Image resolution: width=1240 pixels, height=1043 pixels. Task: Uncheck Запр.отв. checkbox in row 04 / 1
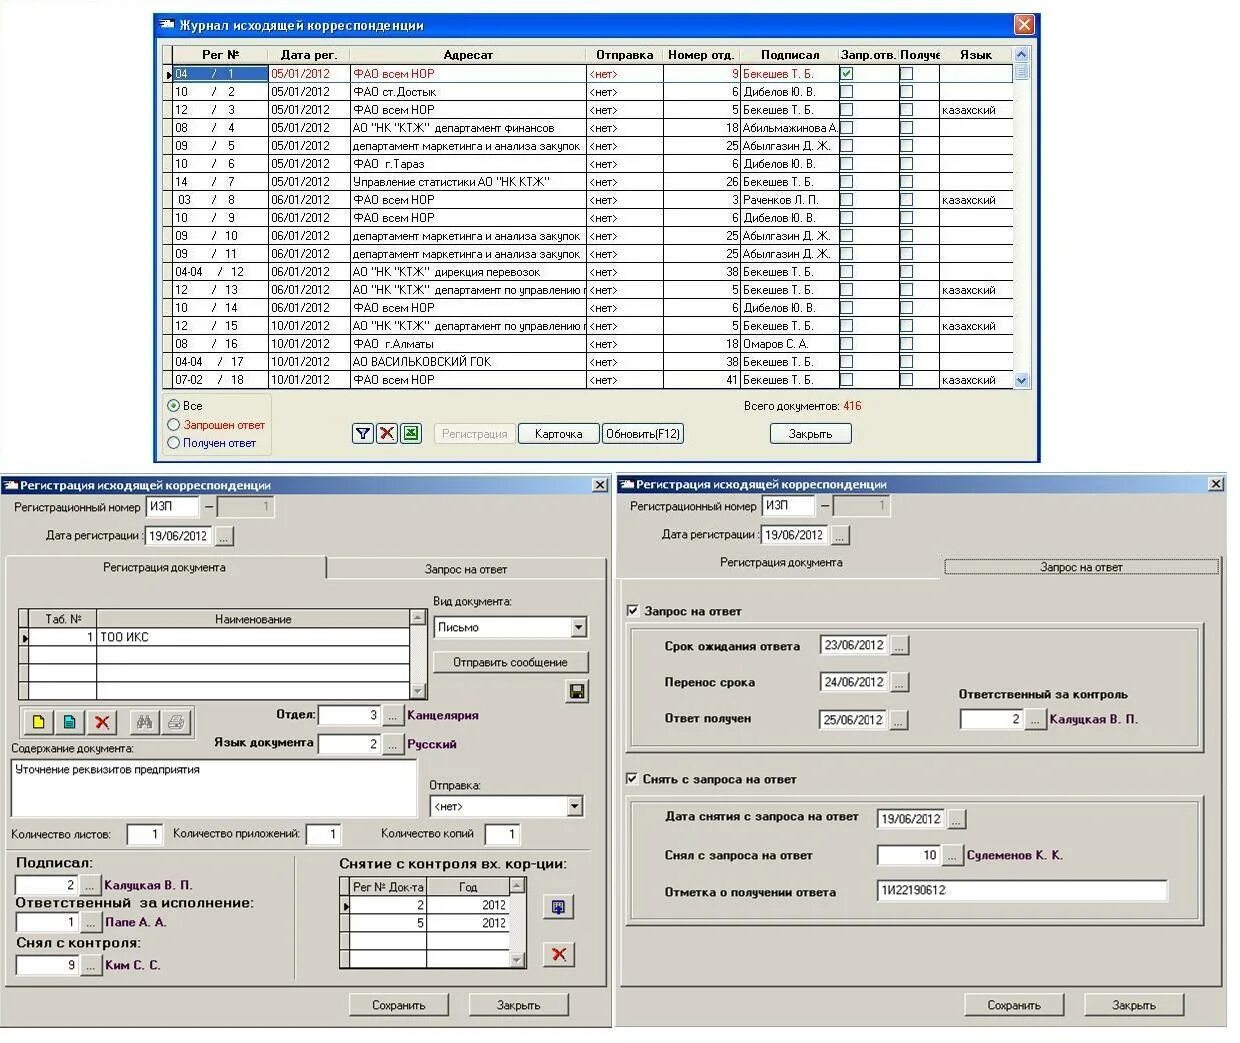(847, 74)
